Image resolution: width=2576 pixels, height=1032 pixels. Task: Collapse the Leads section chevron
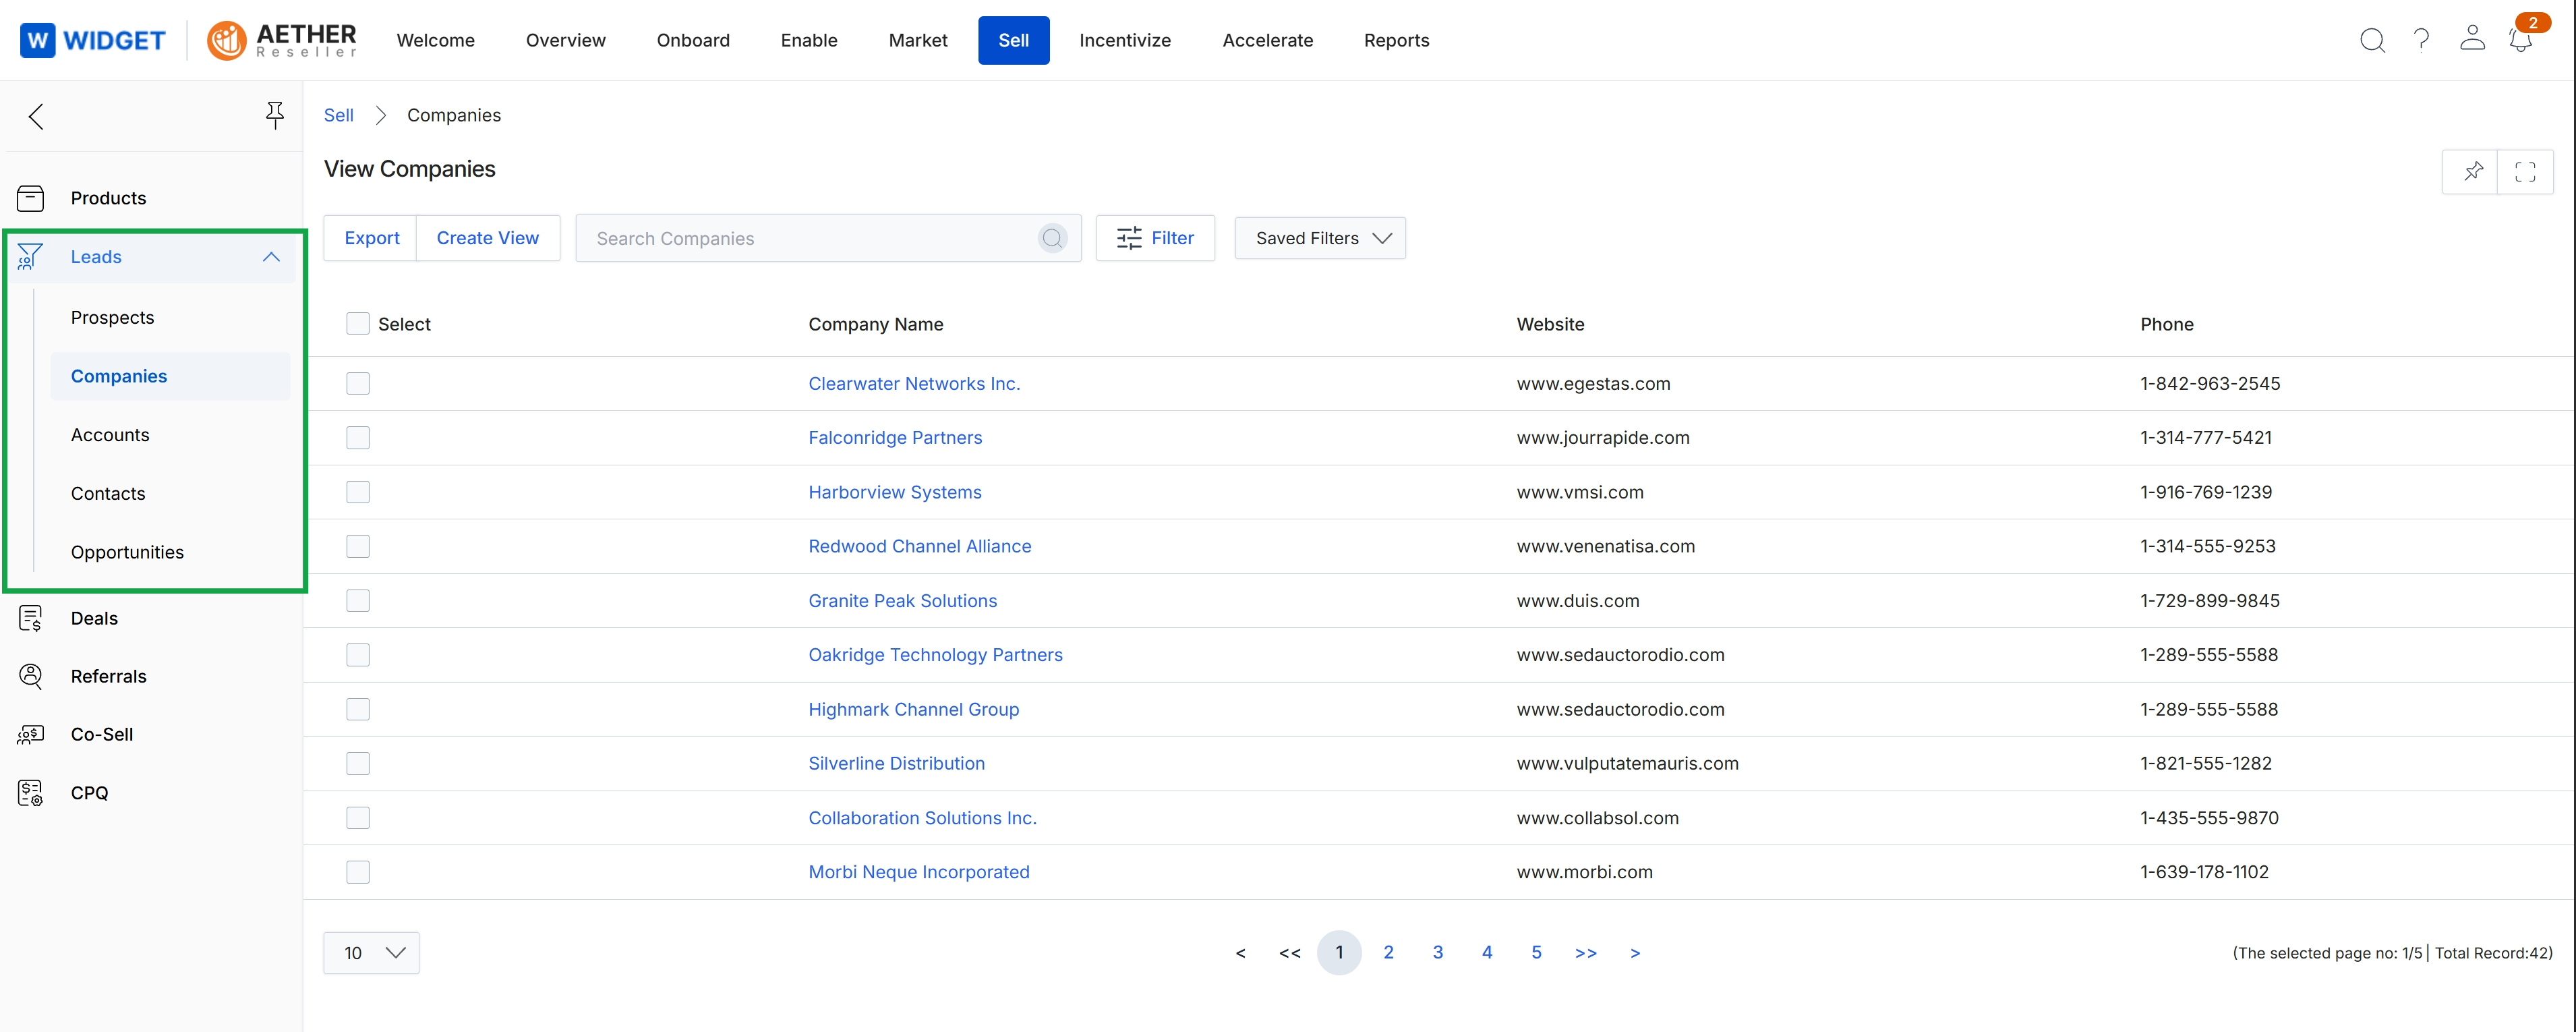(x=271, y=257)
